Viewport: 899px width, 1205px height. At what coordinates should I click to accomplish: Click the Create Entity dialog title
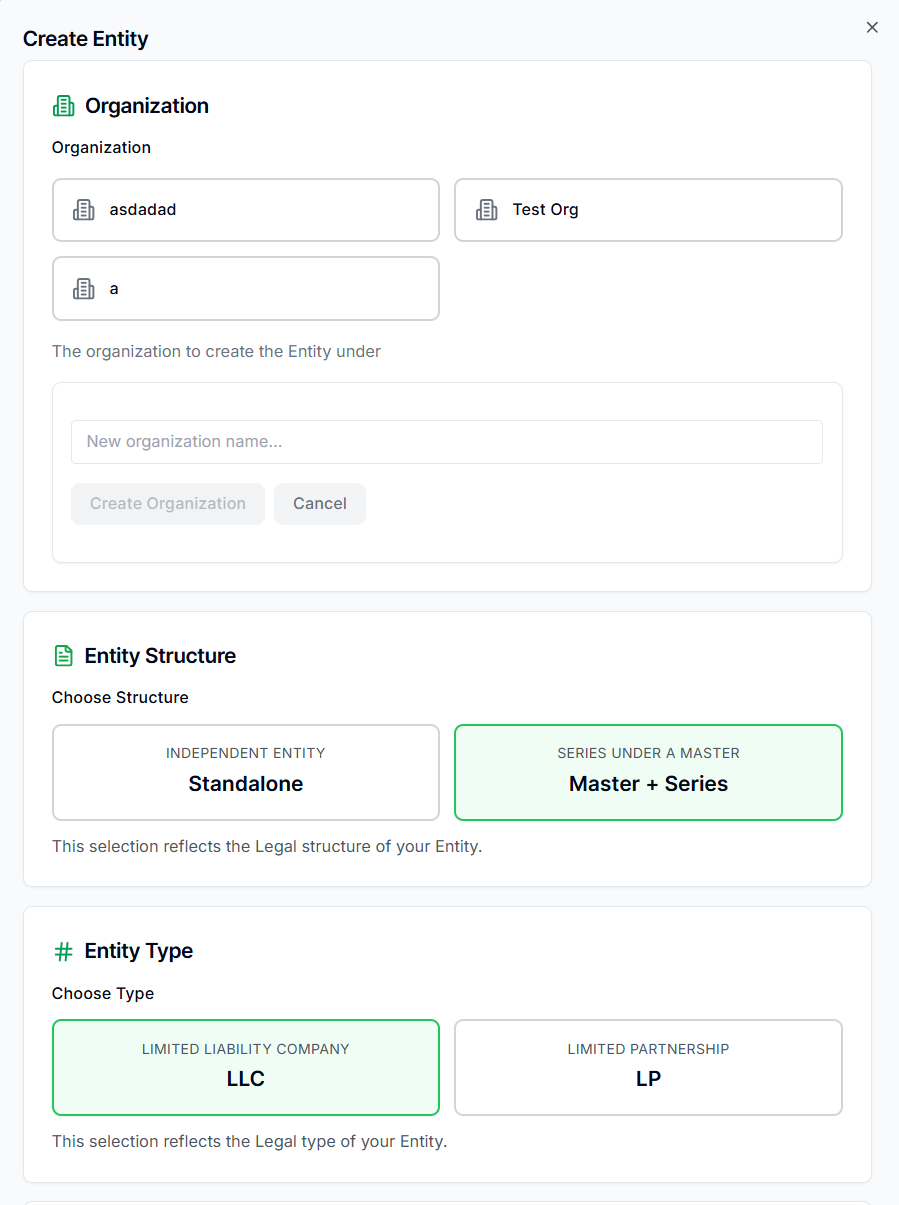86,39
